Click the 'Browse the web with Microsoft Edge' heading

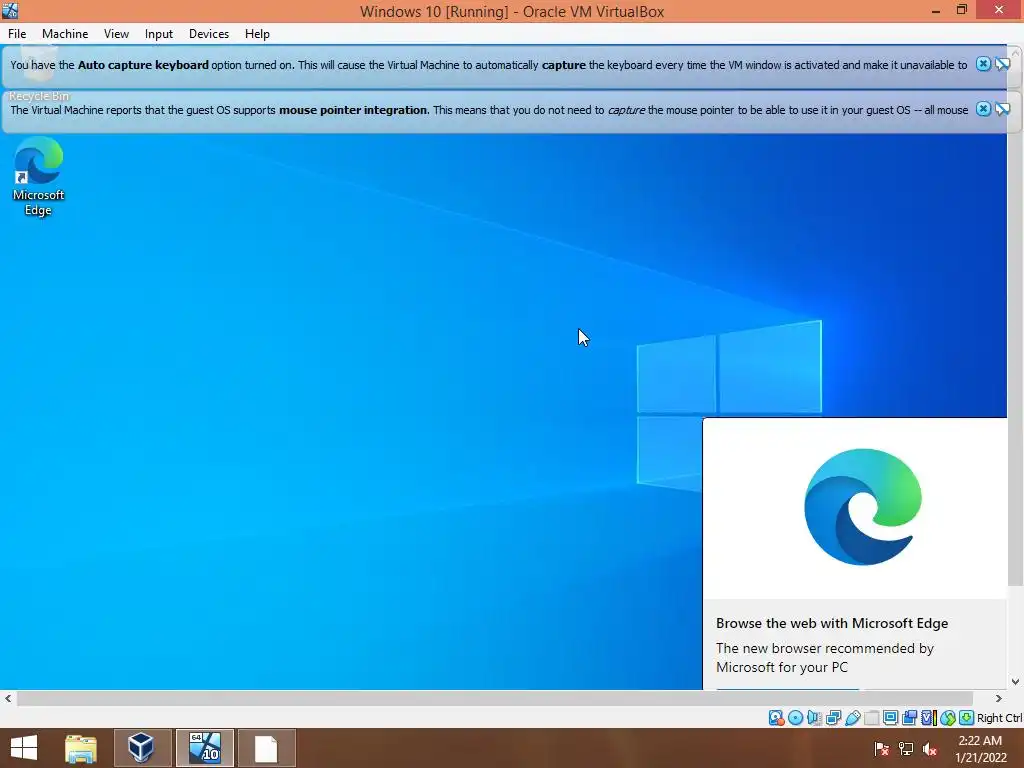click(832, 623)
